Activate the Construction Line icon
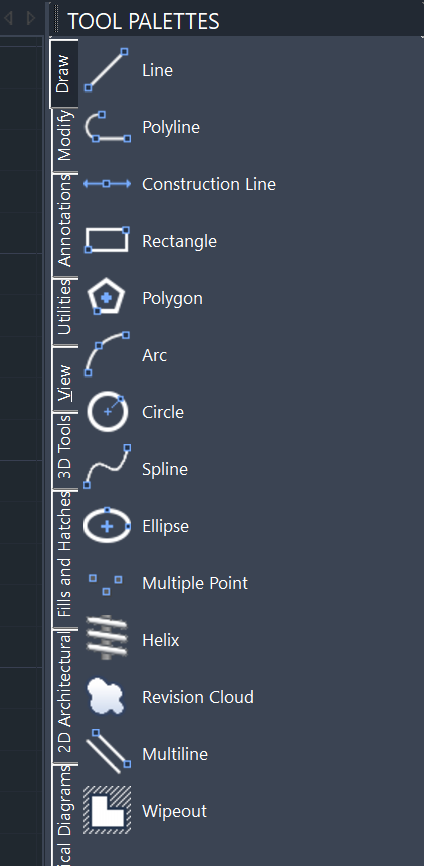The width and height of the screenshot is (424, 866). [107, 184]
